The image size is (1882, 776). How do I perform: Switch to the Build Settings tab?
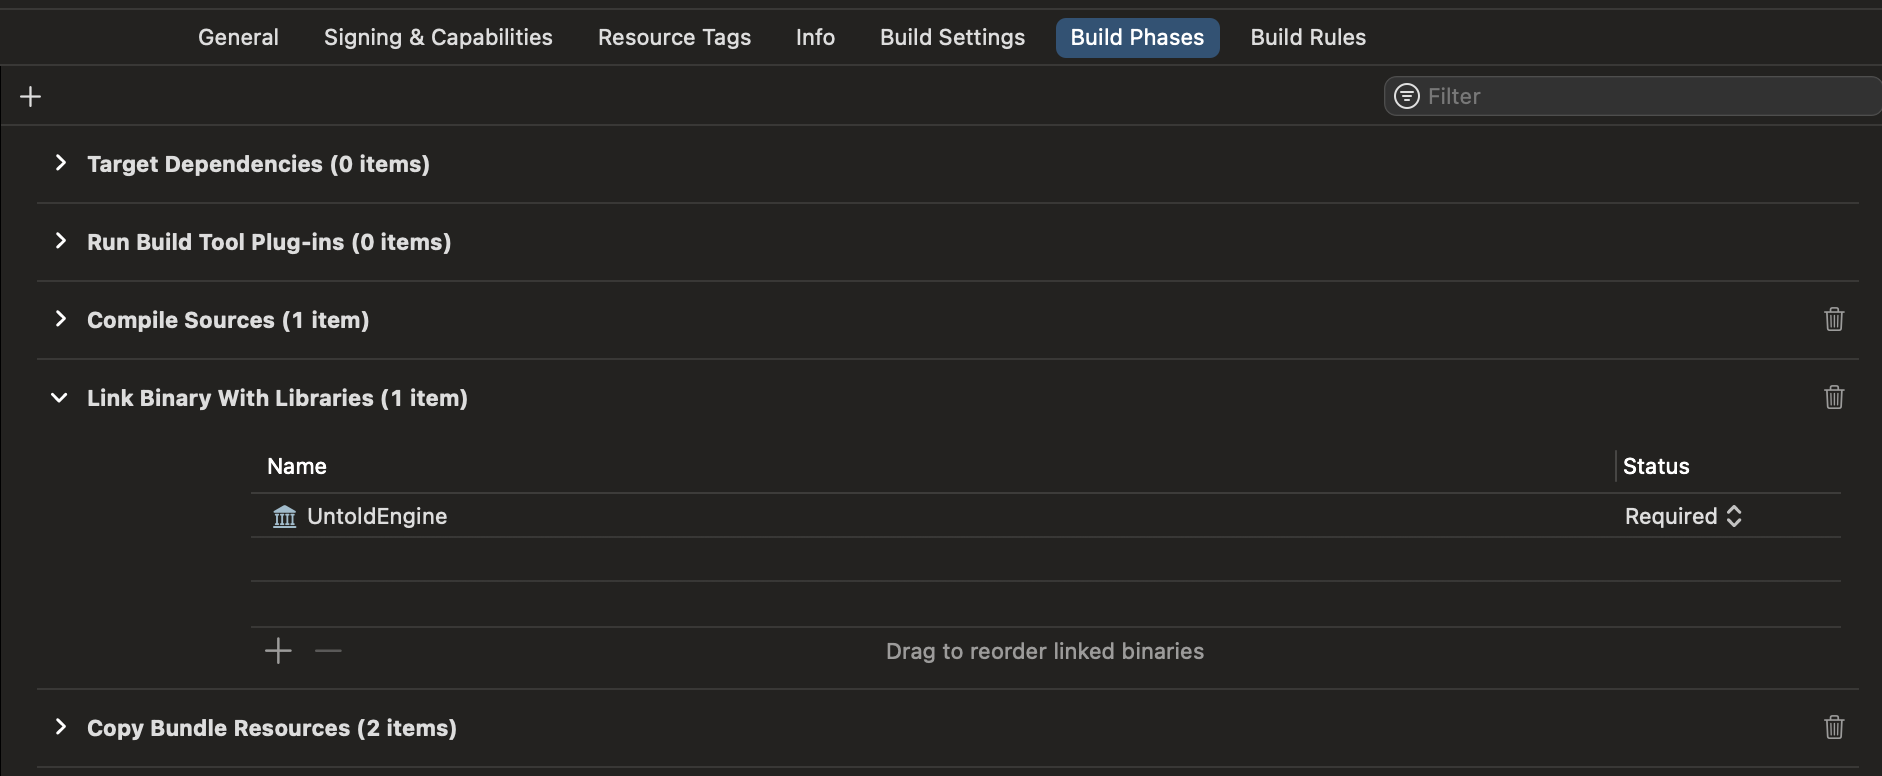[952, 38]
